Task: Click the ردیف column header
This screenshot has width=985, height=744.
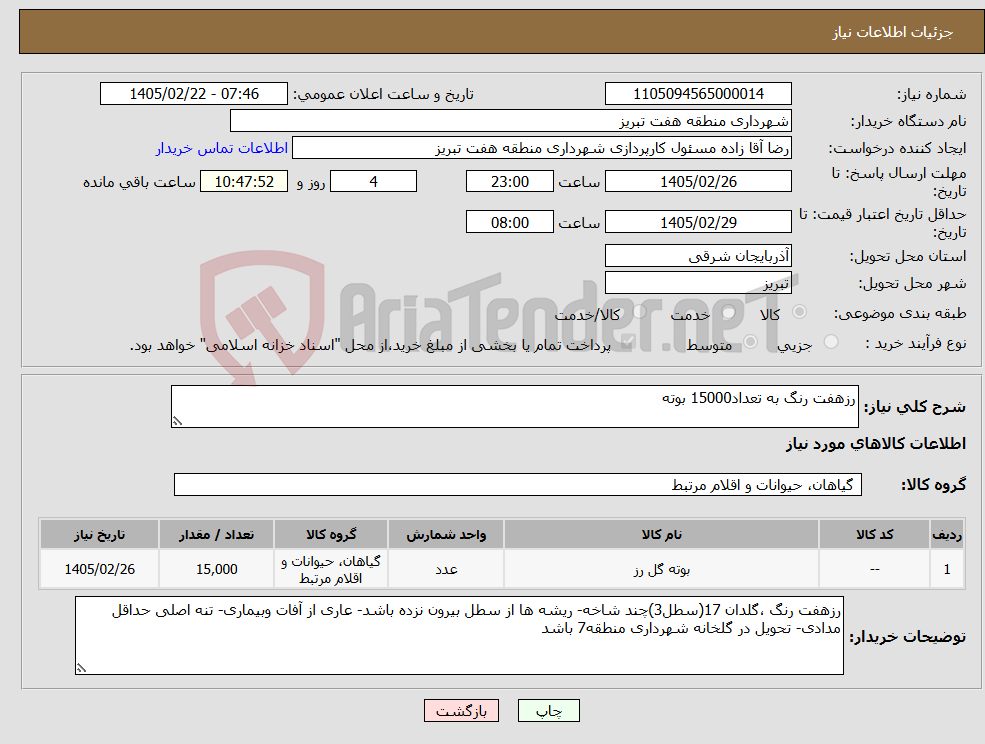Action: pos(947,535)
